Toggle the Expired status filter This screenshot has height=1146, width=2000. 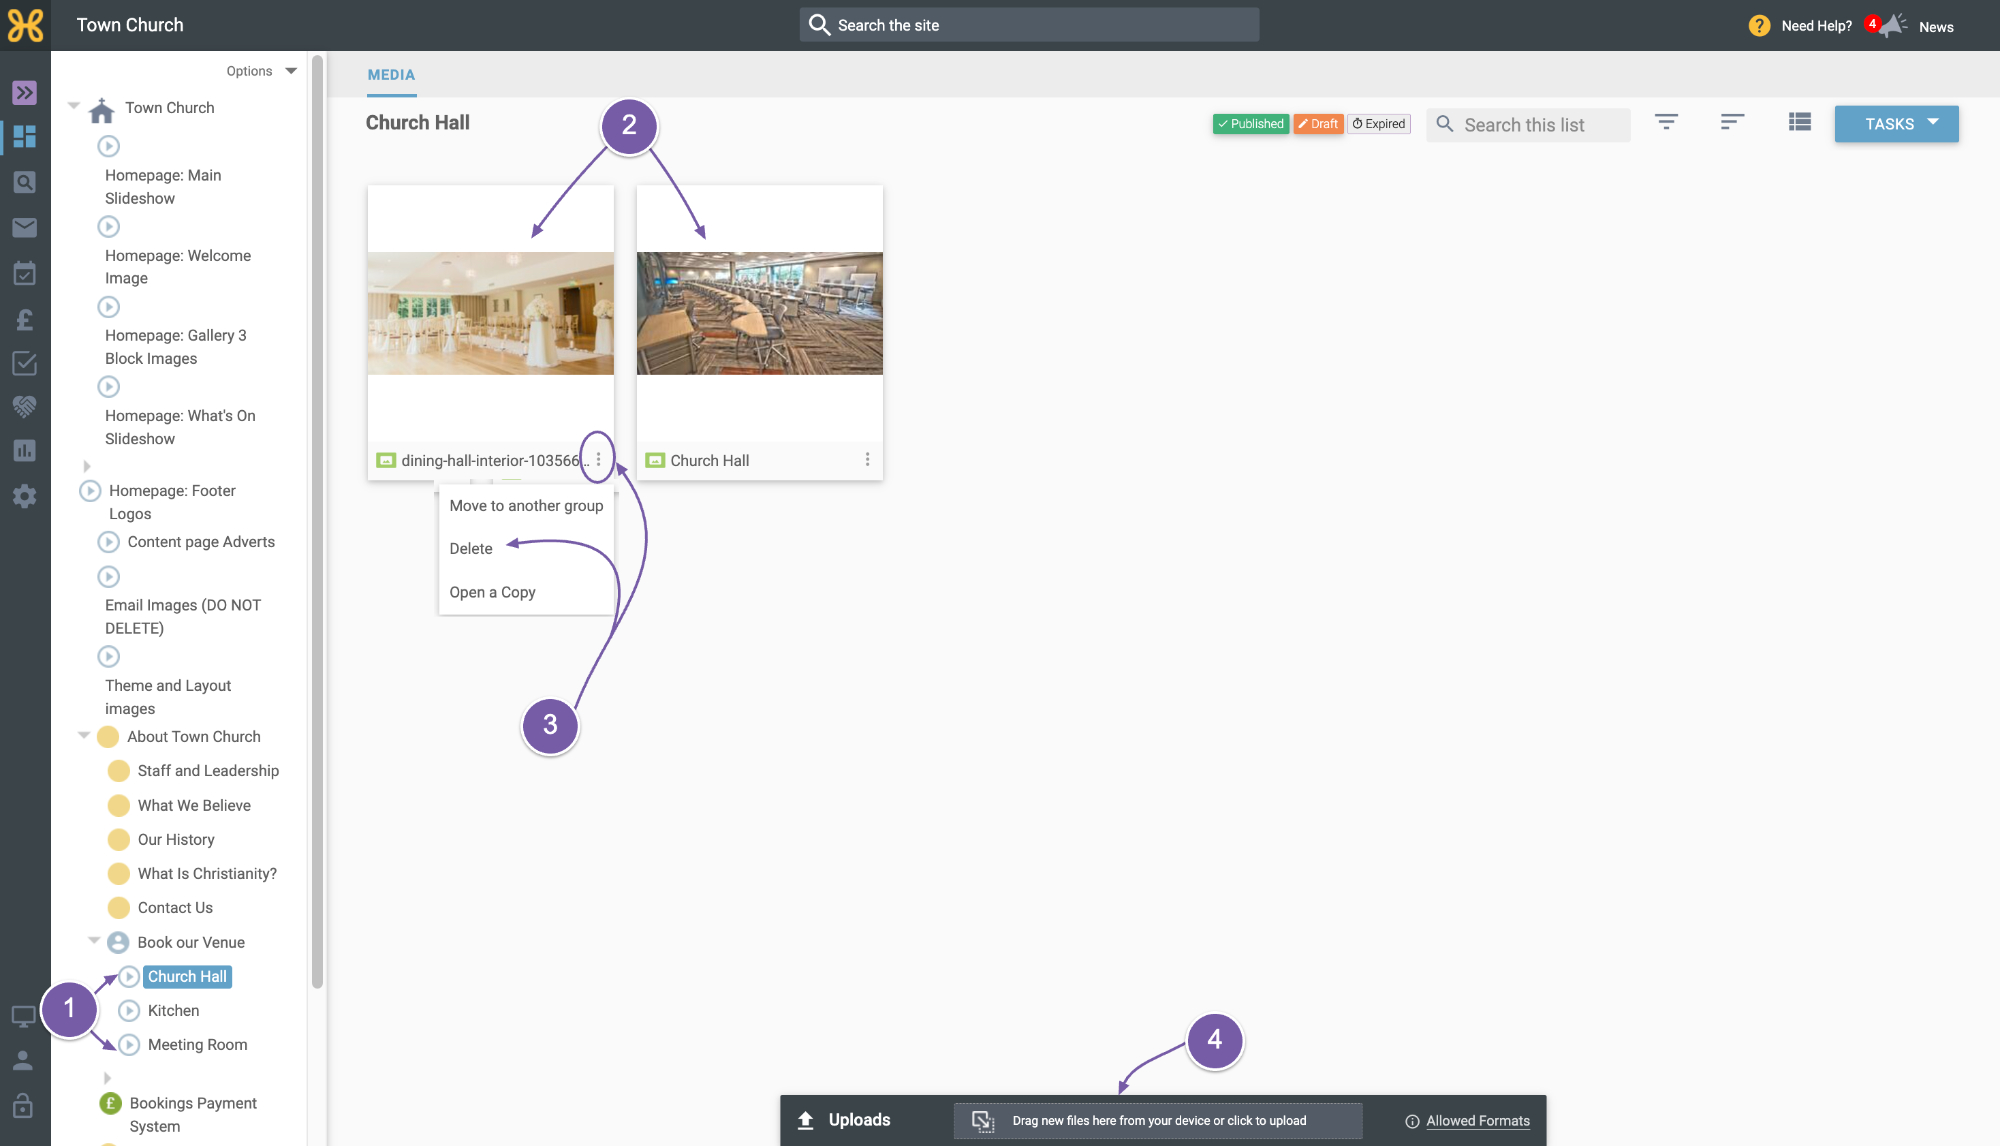click(x=1379, y=124)
